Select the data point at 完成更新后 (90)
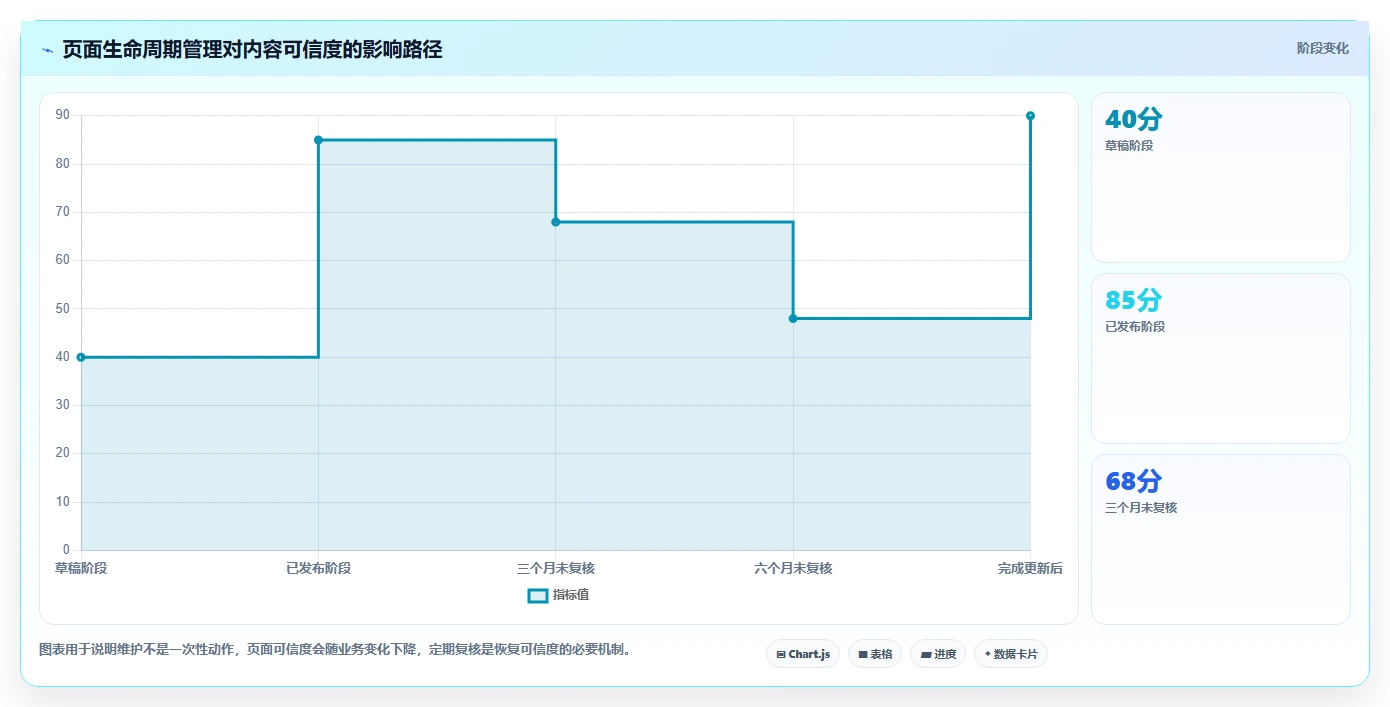The width and height of the screenshot is (1390, 707). click(1030, 116)
